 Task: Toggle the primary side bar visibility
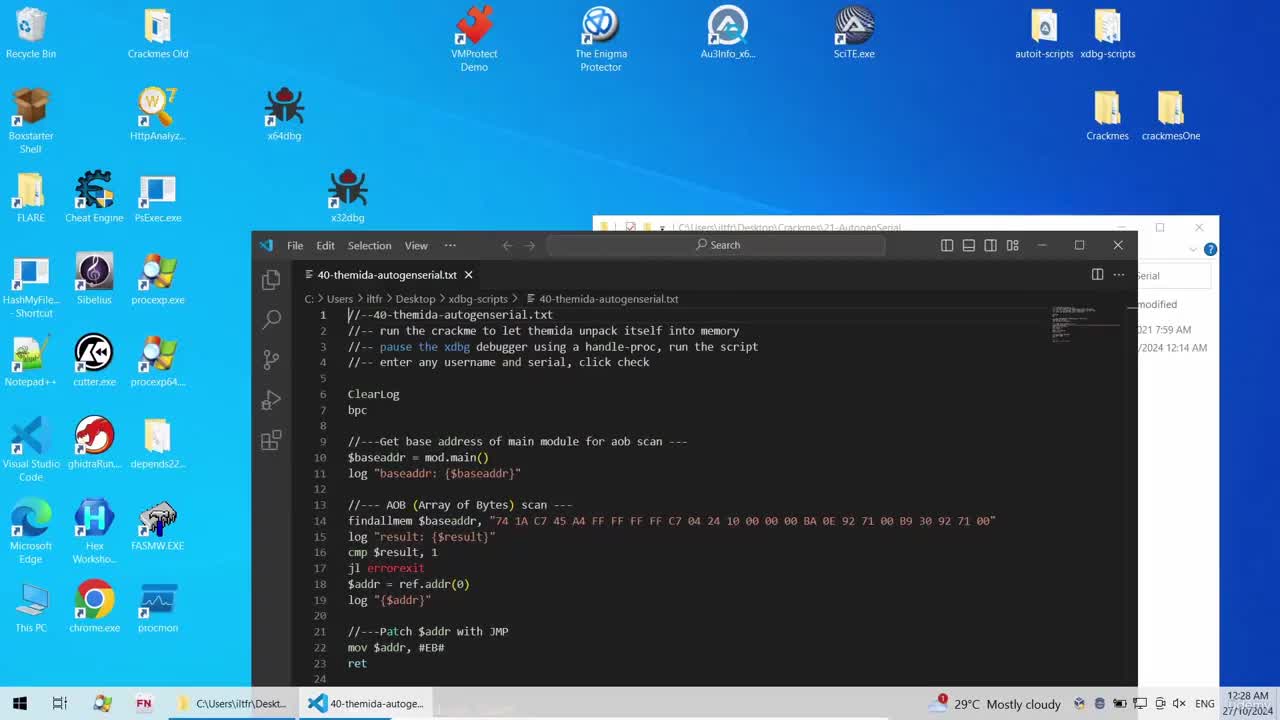point(947,245)
